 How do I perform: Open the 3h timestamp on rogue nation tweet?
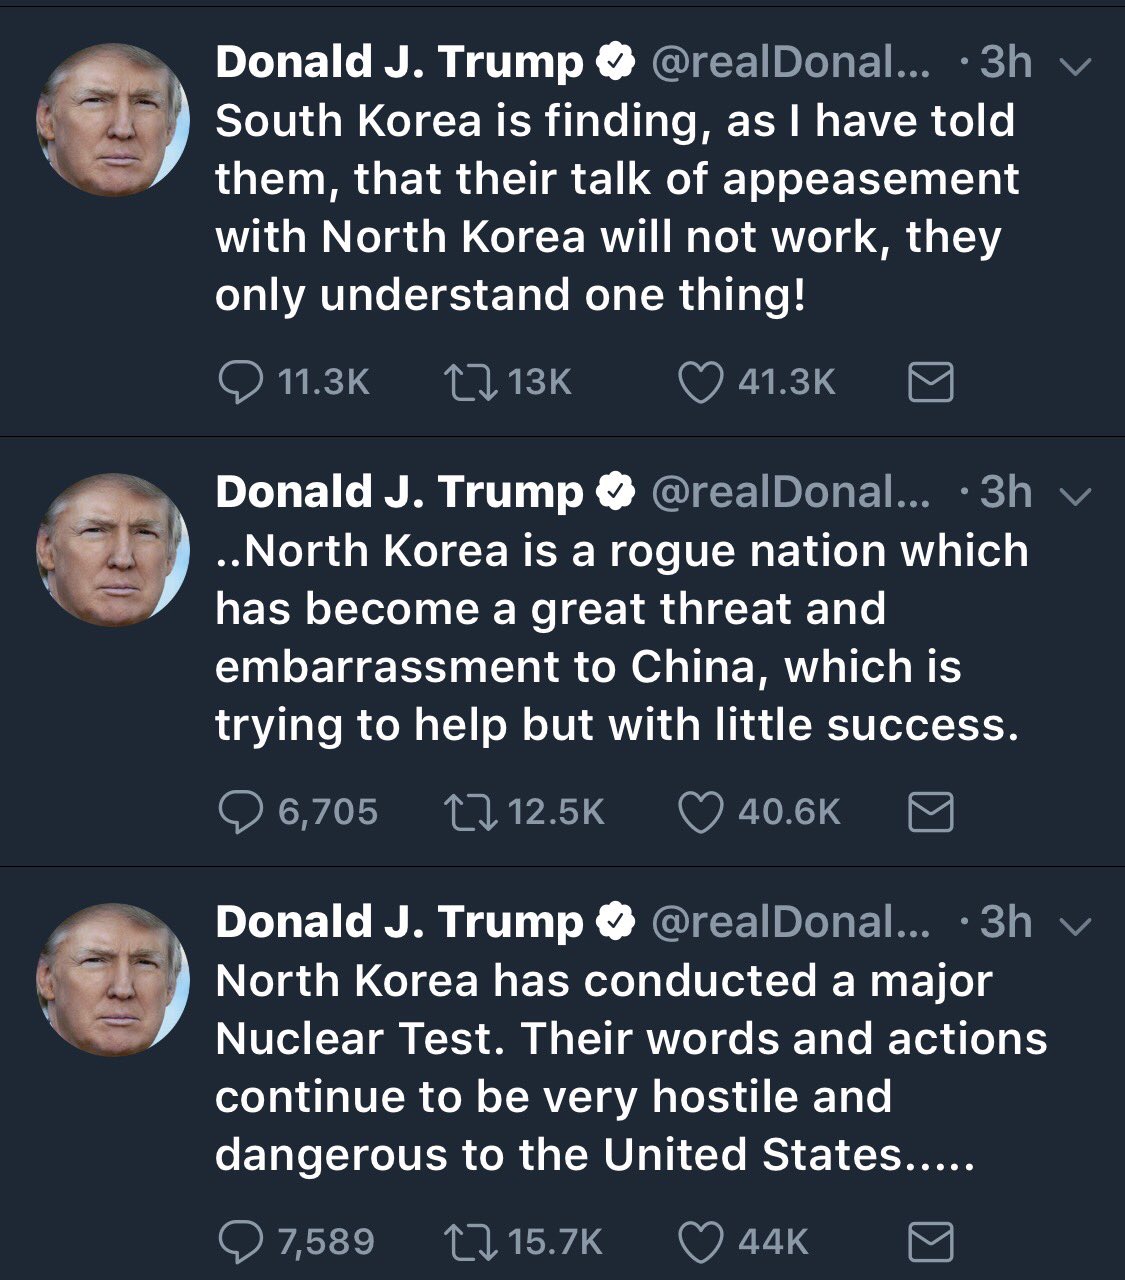tap(1005, 492)
